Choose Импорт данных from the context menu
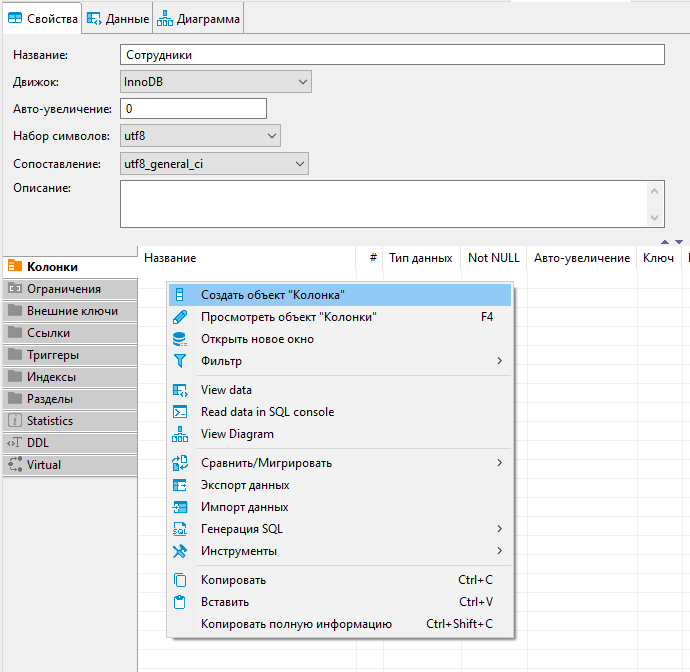This screenshot has height=672, width=690. 244,507
